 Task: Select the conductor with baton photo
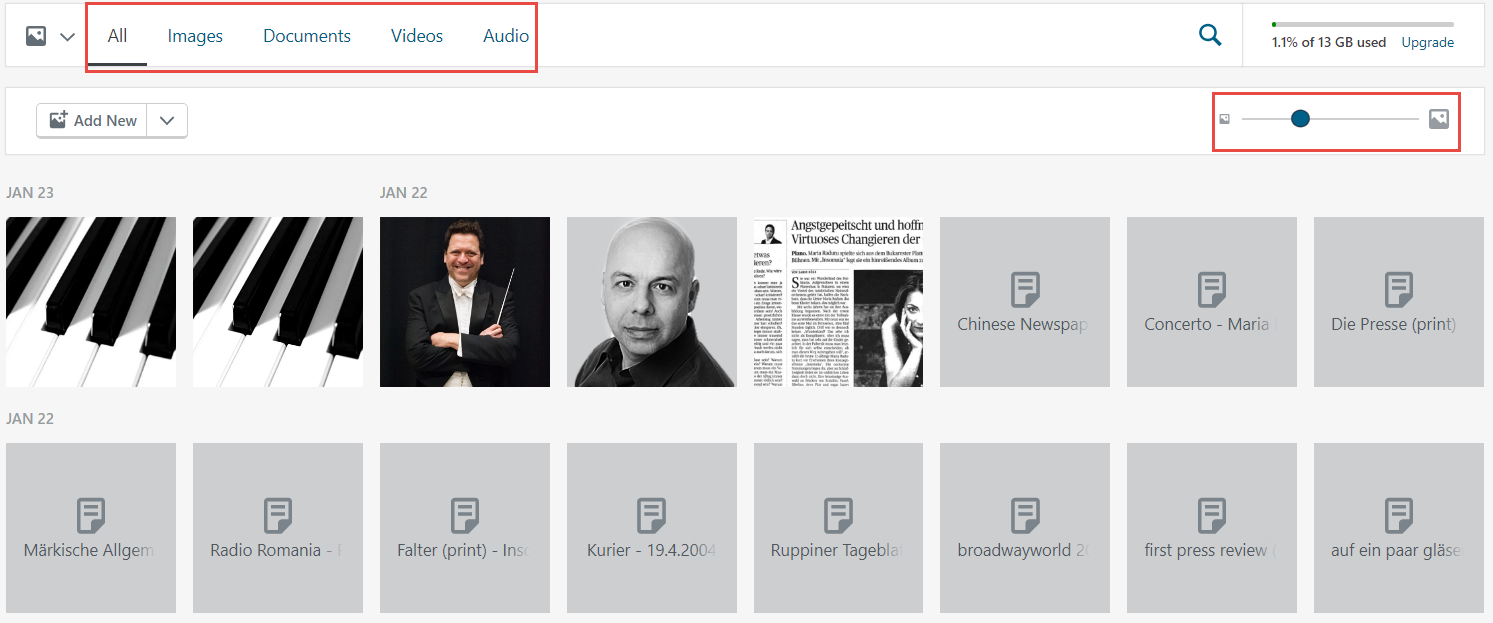pyautogui.click(x=464, y=302)
